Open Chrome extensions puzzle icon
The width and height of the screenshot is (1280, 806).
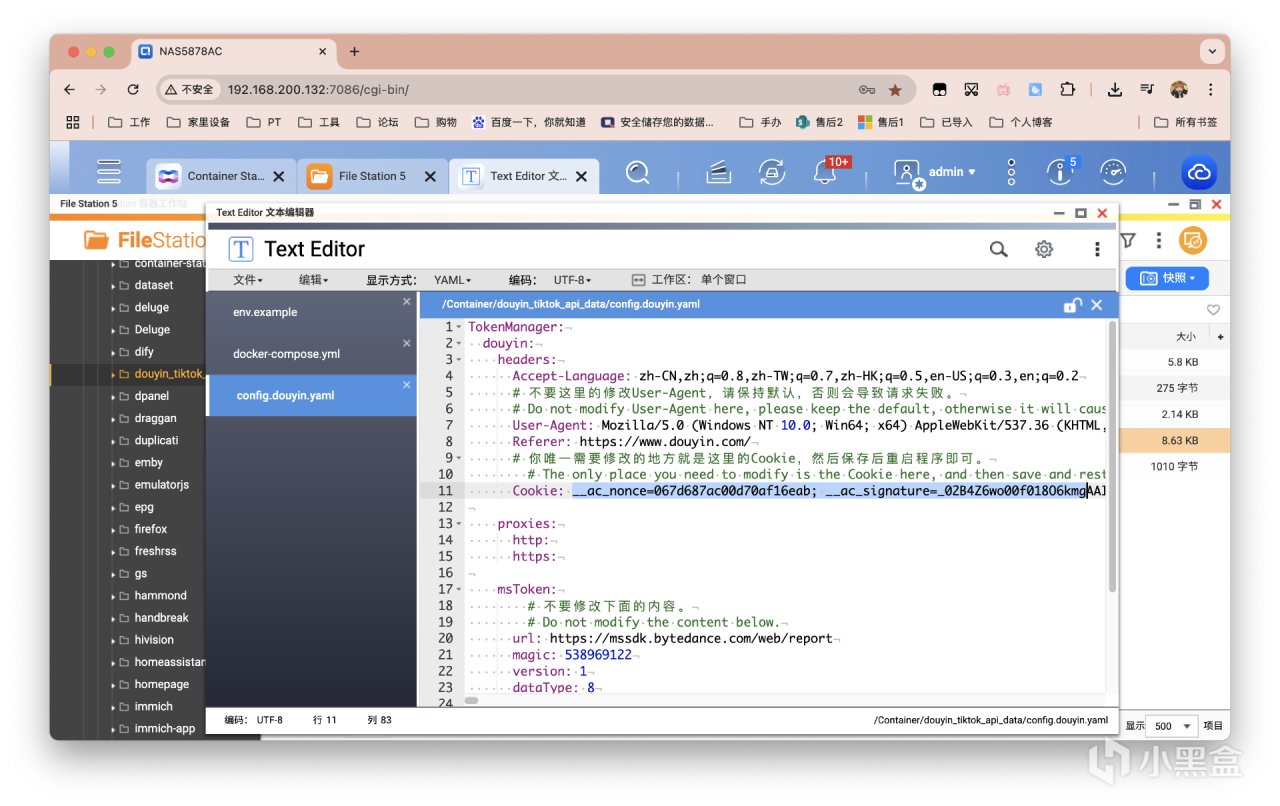pos(1067,90)
